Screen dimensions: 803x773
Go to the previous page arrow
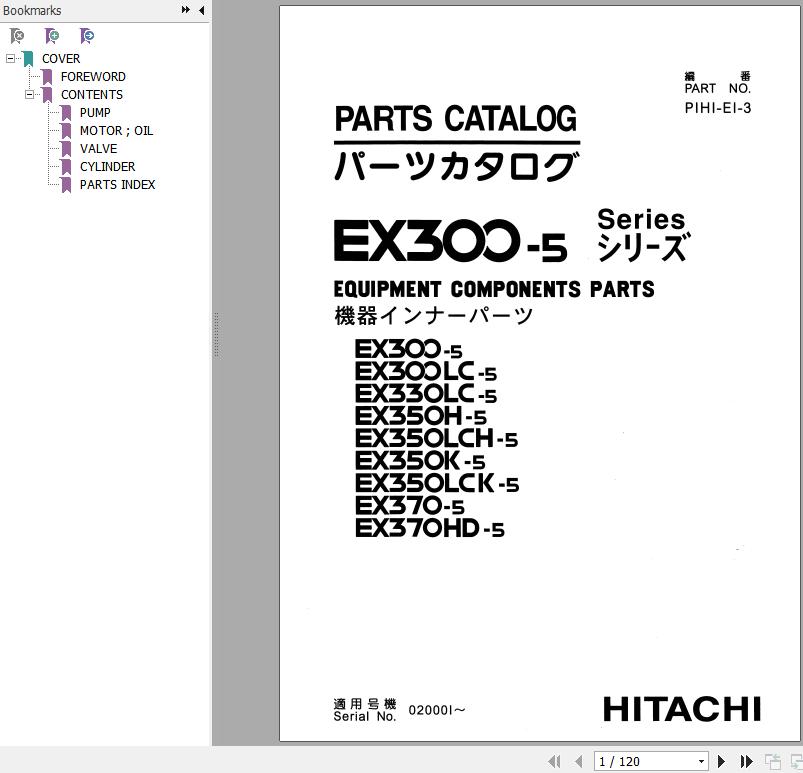tap(579, 761)
